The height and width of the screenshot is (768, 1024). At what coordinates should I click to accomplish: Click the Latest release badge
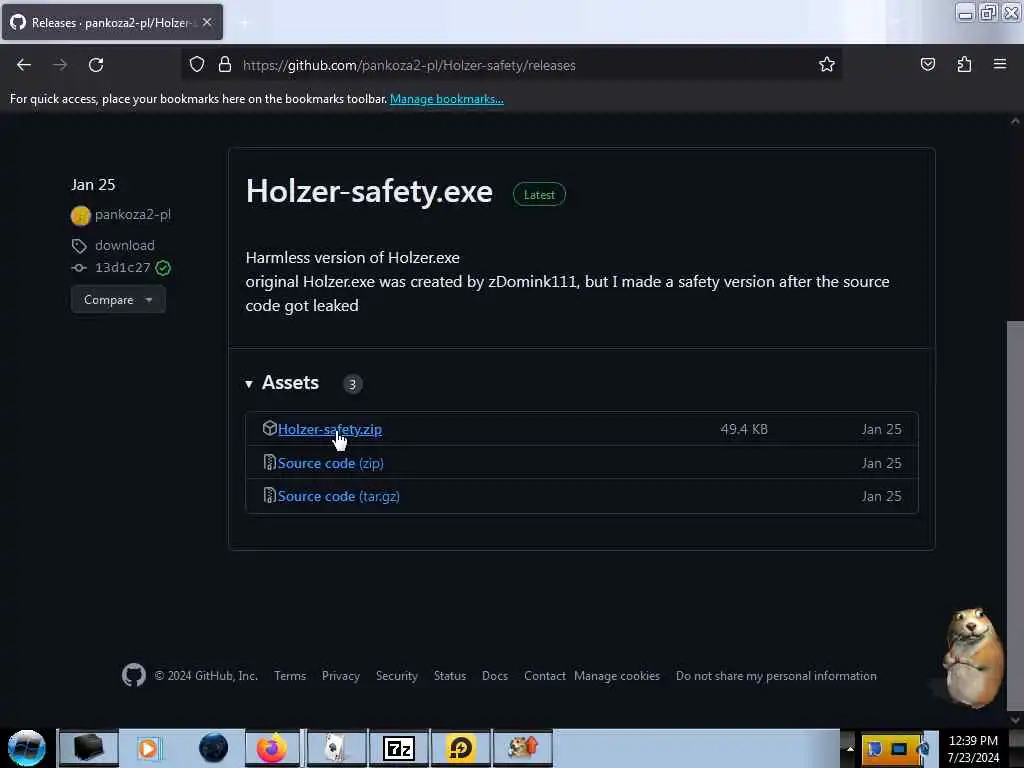539,195
